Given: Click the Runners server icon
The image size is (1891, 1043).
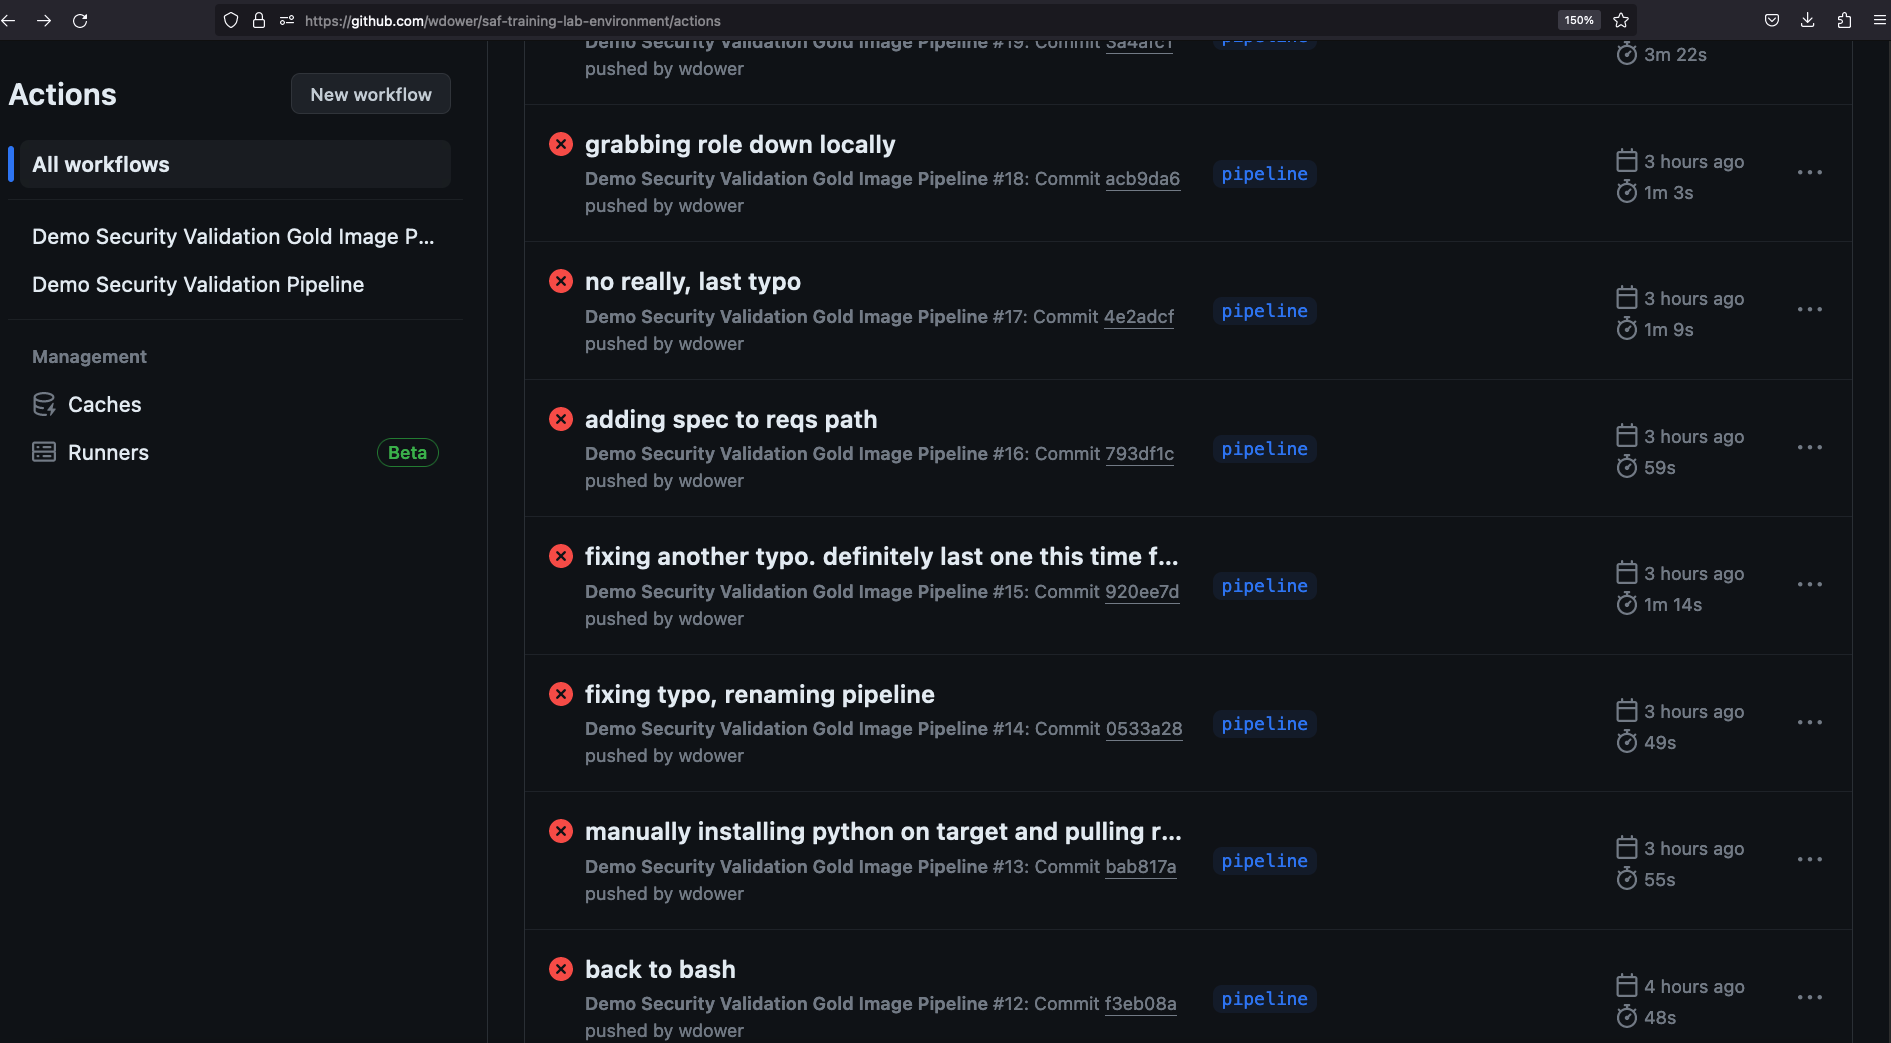Looking at the screenshot, I should coord(44,452).
